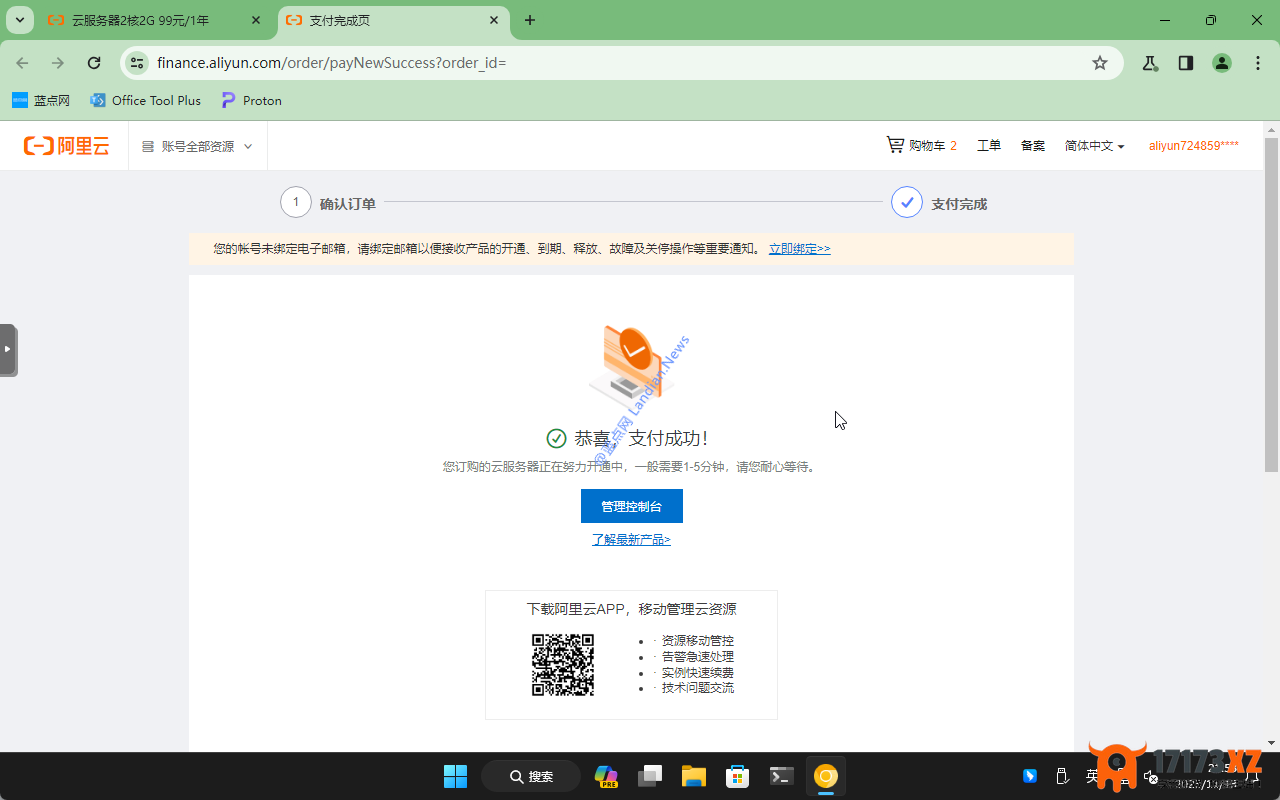Click the blue tray icon in system tray
The image size is (1280, 800).
(1030, 776)
